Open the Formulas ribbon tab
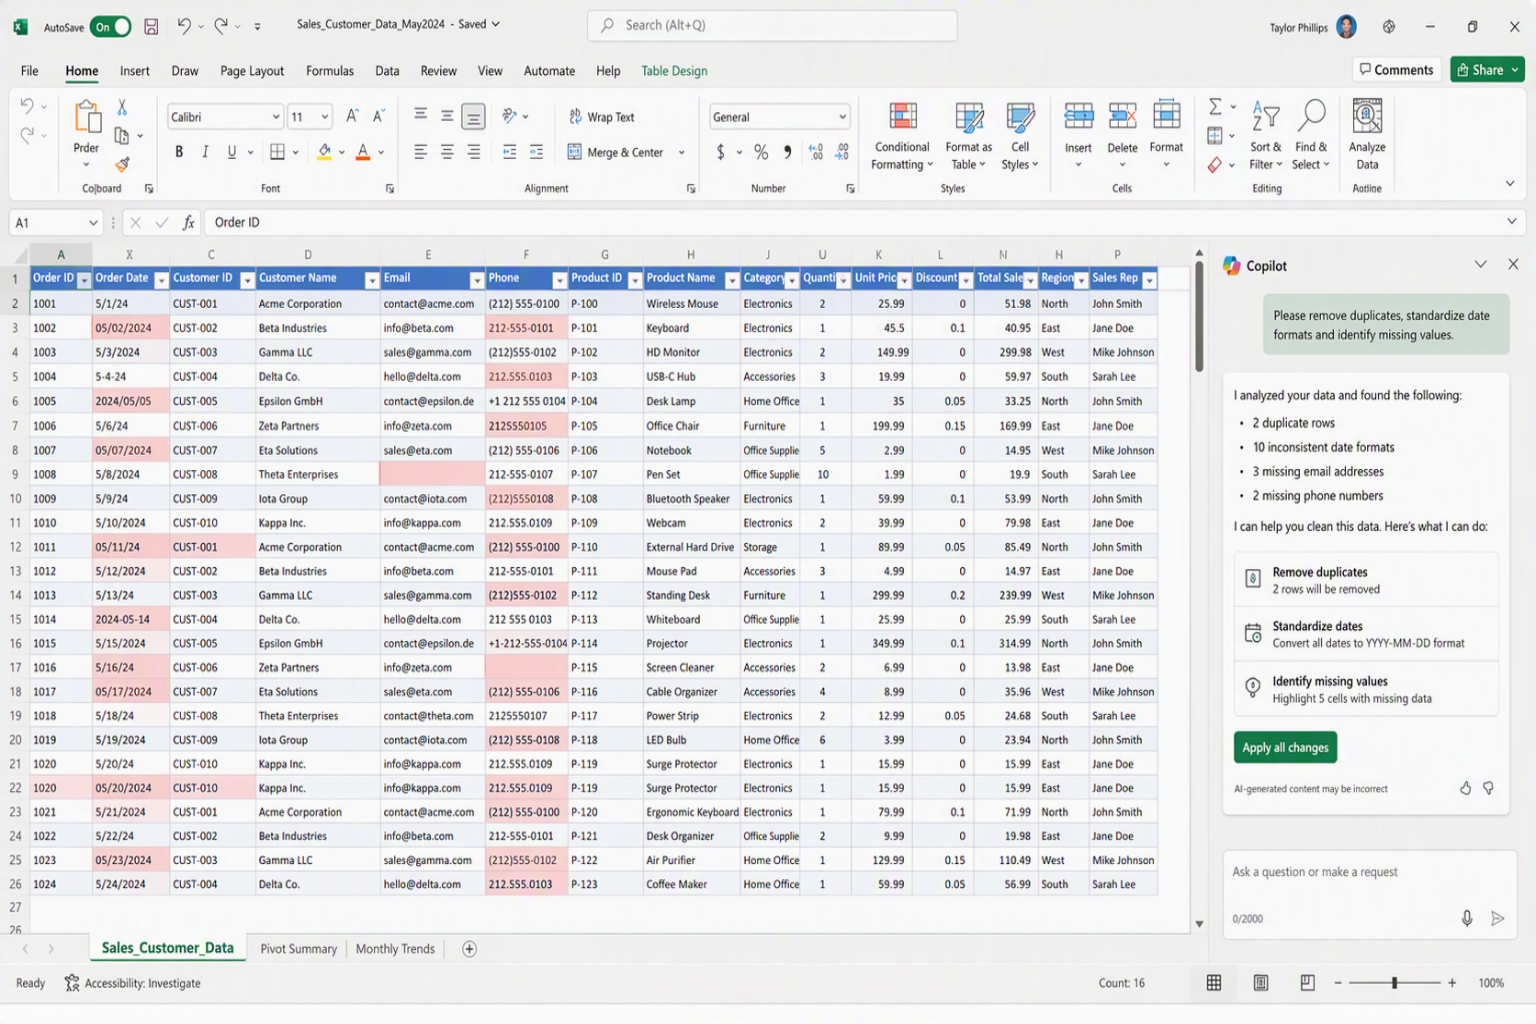This screenshot has height=1024, width=1536. pyautogui.click(x=330, y=71)
